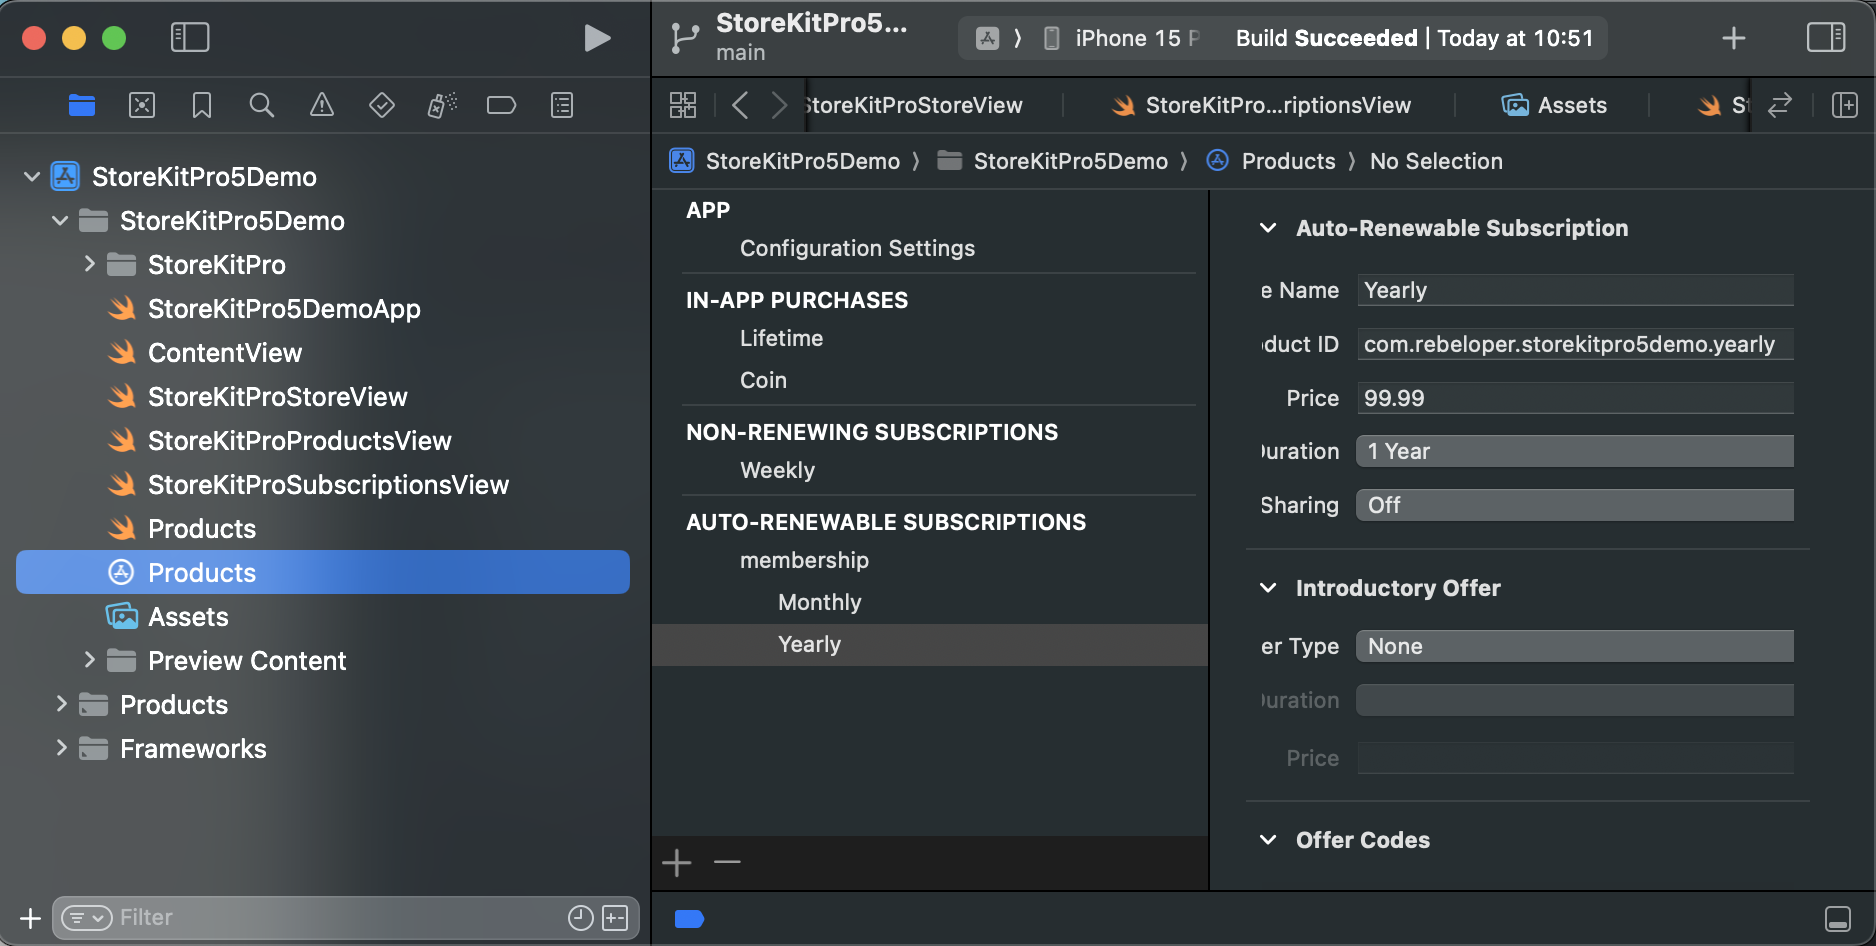
Task: Open the find navigator magnifier icon
Action: (x=262, y=105)
